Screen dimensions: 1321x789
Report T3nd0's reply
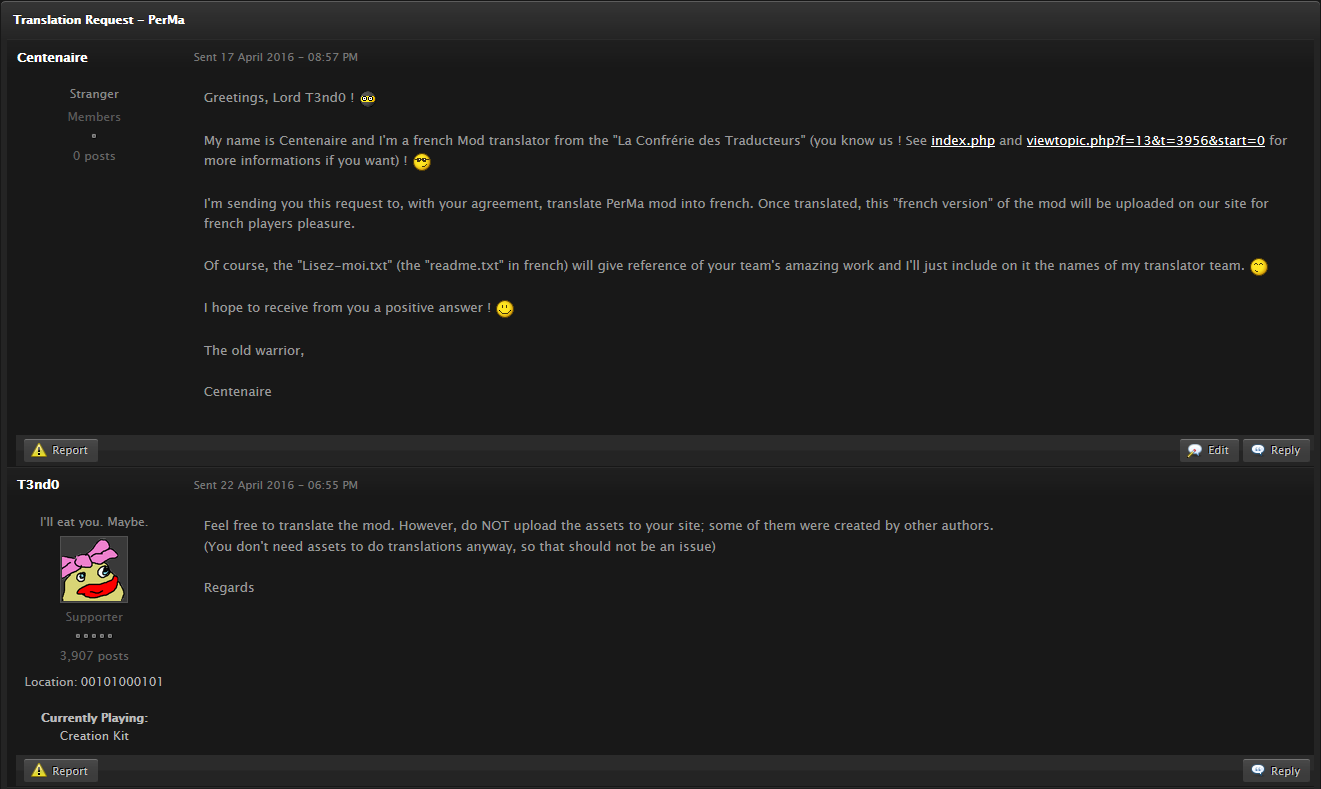[x=61, y=771]
